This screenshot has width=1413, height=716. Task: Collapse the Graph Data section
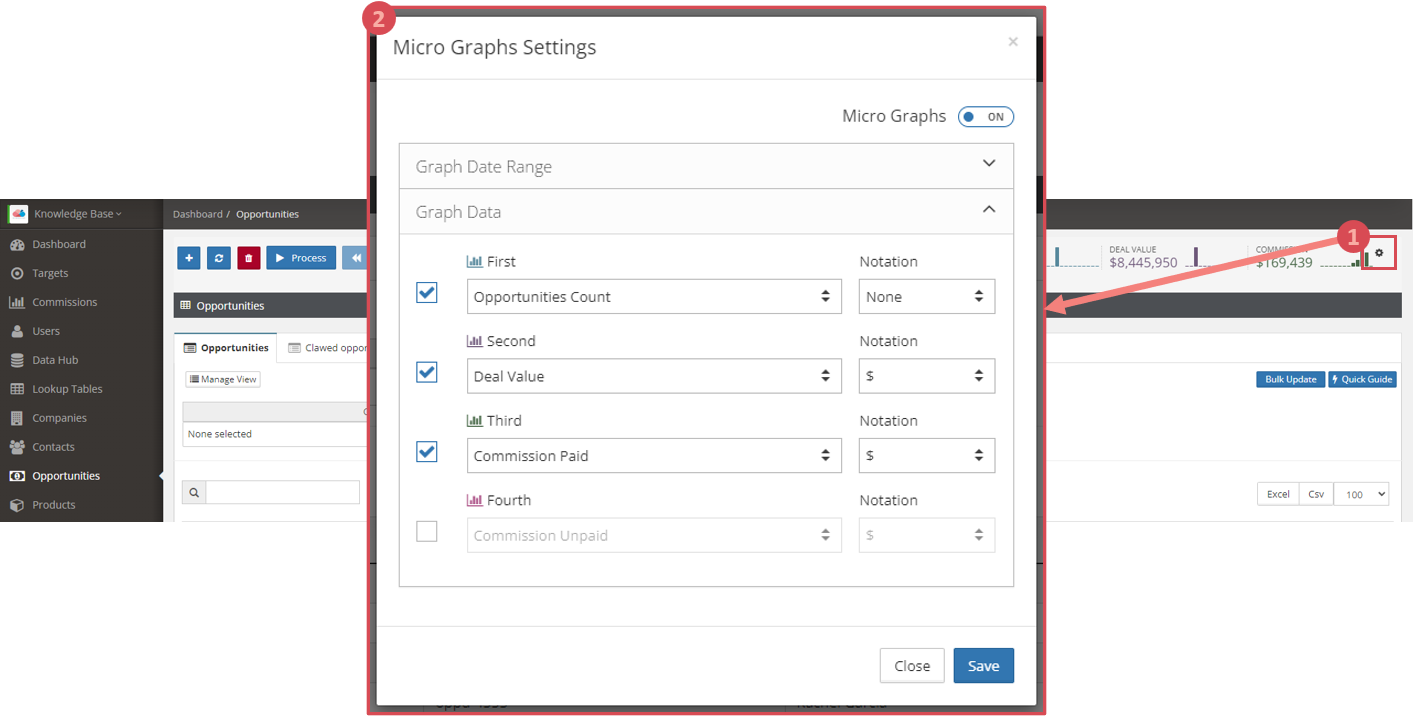pyautogui.click(x=706, y=211)
